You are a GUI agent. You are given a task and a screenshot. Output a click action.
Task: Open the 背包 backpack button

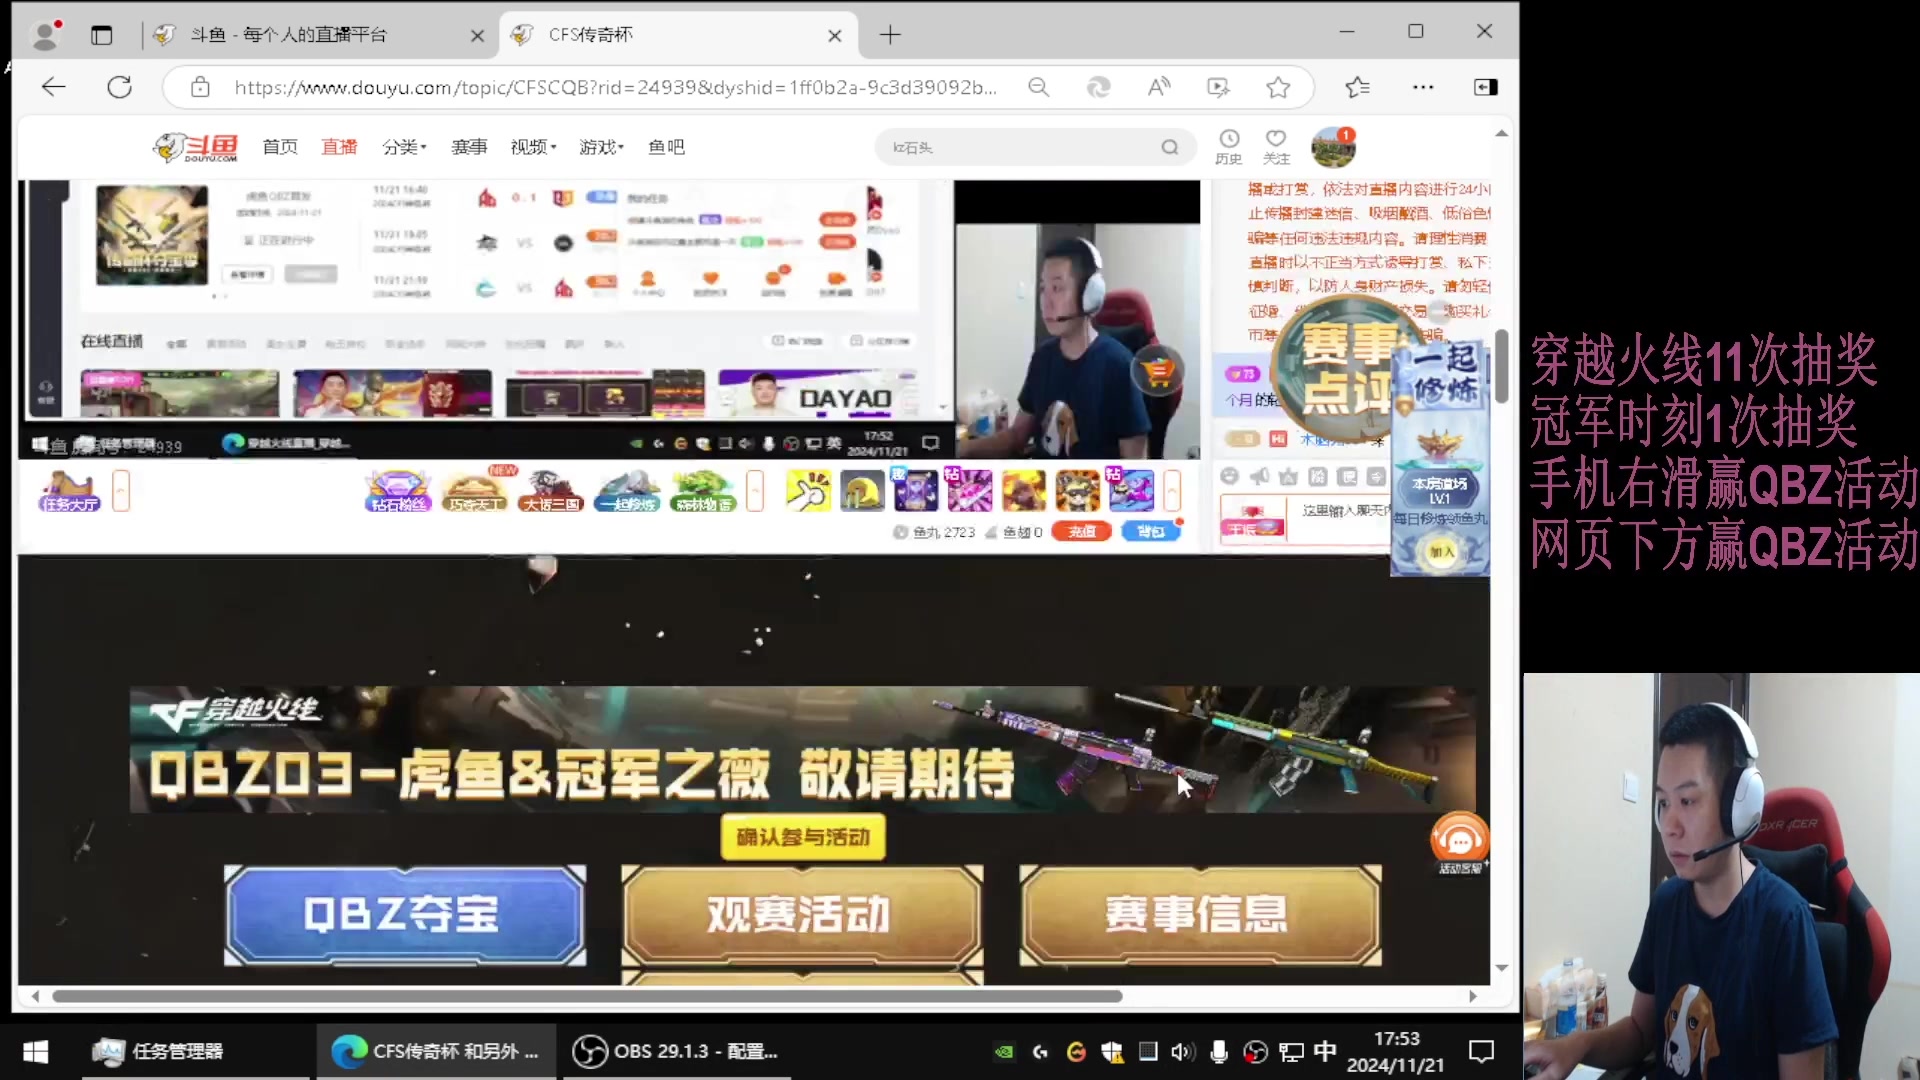(1151, 532)
